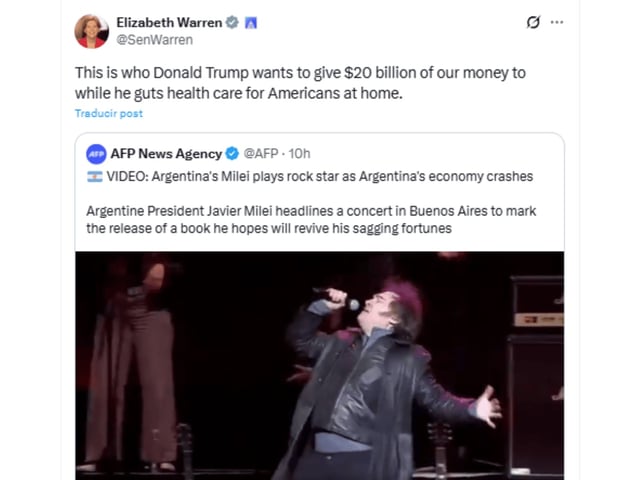Click the VIDEO headline in quoted post
This screenshot has height=480, width=640.
[x=320, y=176]
